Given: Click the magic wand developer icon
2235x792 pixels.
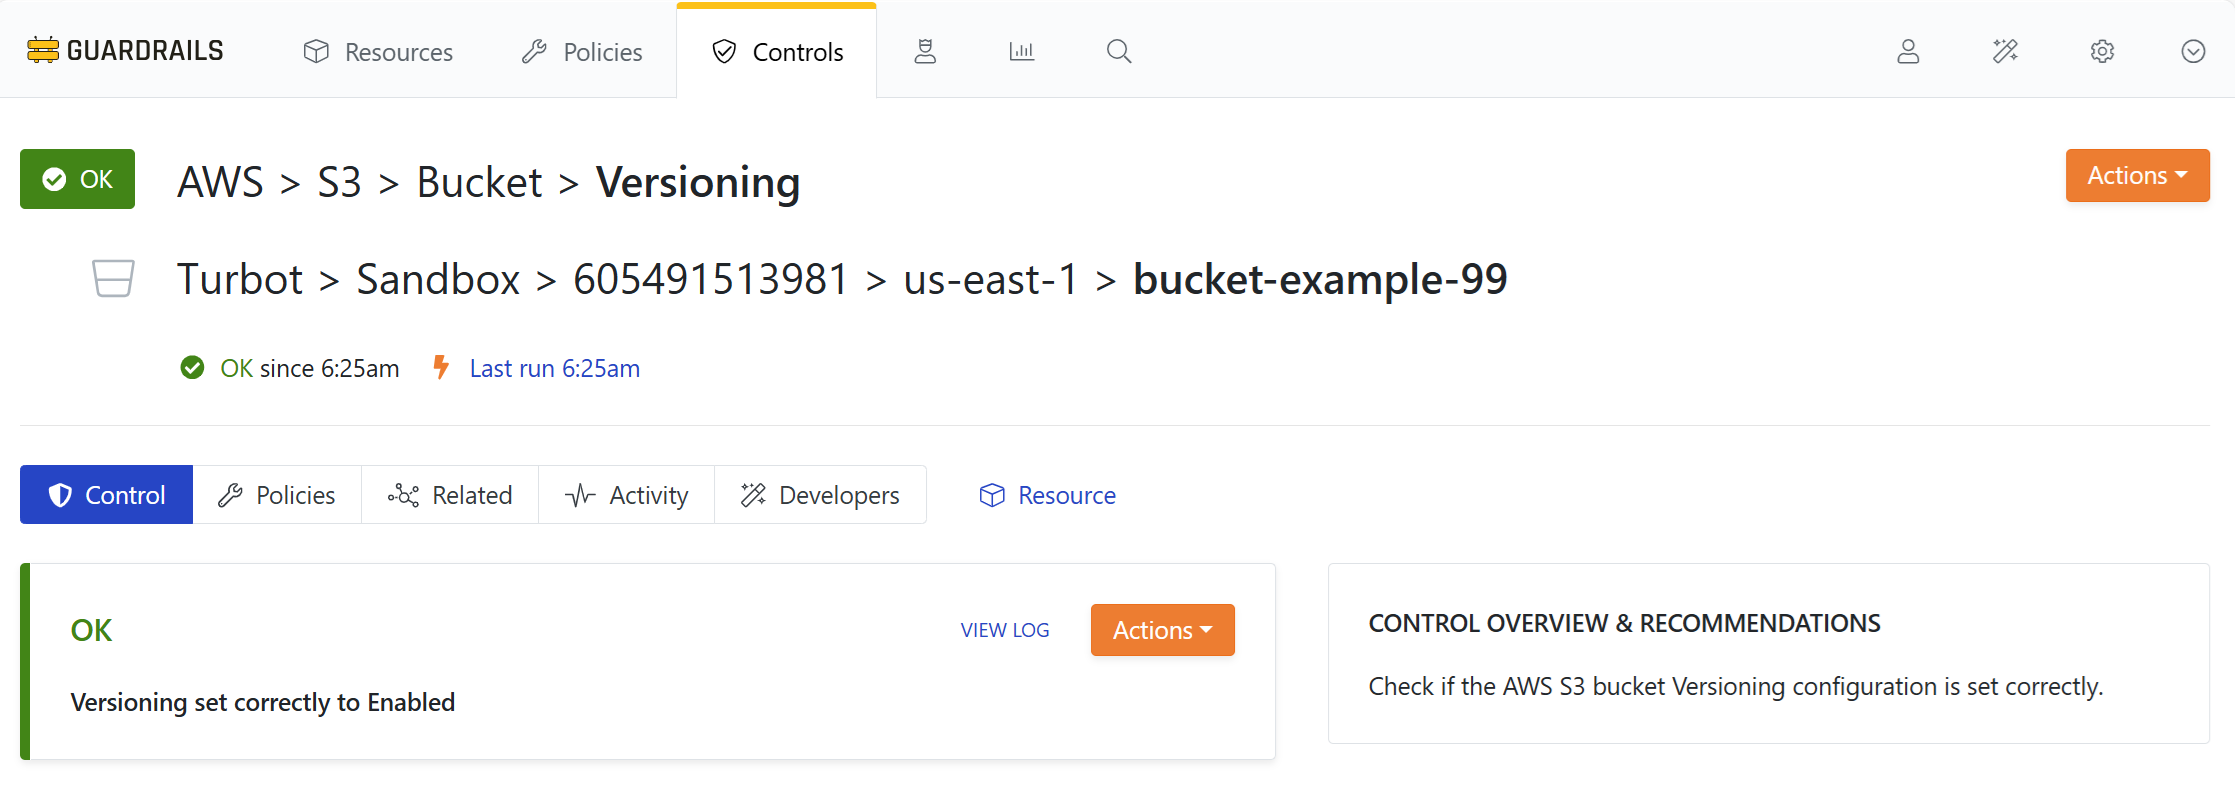Looking at the screenshot, I should pyautogui.click(x=2005, y=51).
